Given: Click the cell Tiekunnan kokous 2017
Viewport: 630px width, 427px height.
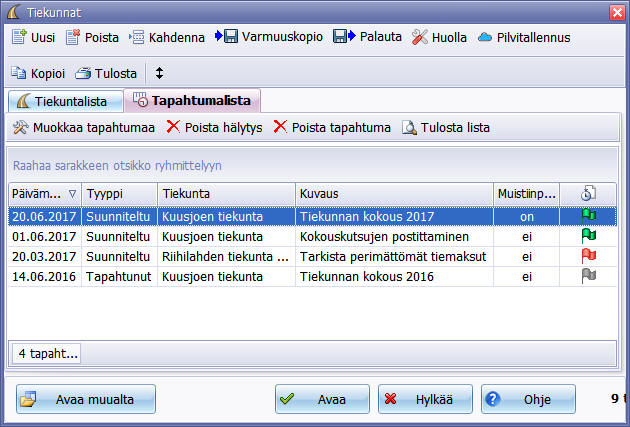Looking at the screenshot, I should 394,217.
